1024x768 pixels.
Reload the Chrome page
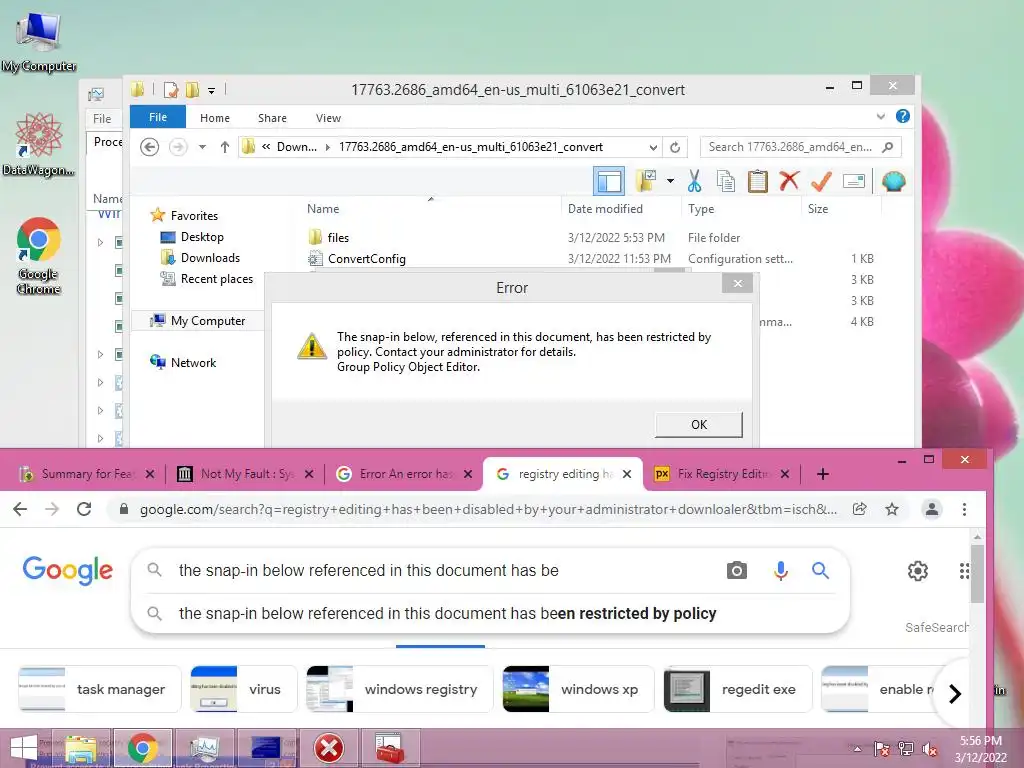point(84,509)
